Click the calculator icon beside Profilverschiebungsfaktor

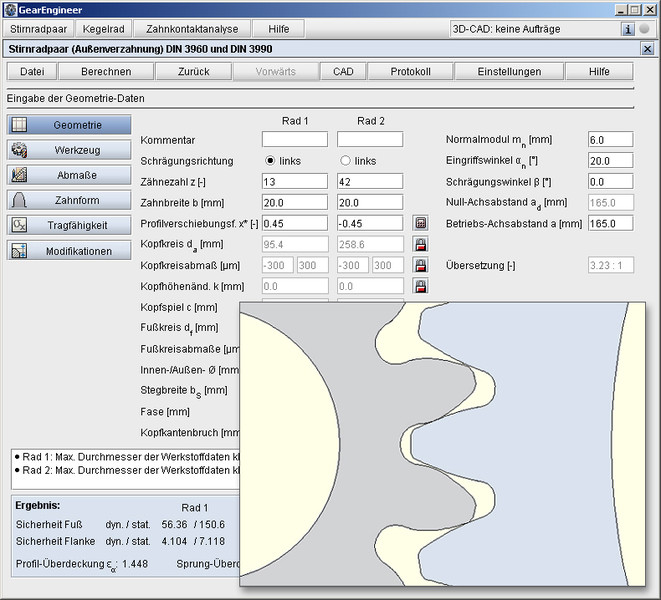[x=421, y=223]
